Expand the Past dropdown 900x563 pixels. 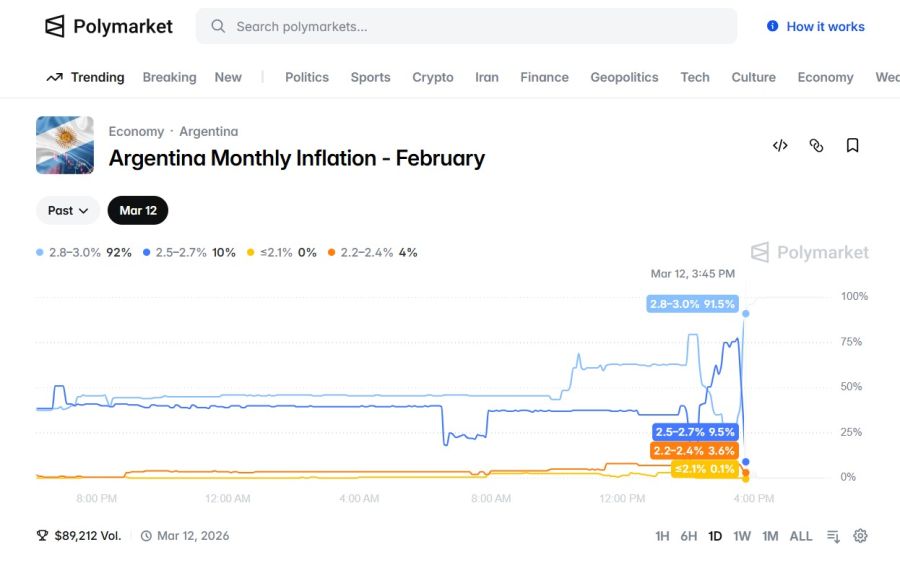68,210
